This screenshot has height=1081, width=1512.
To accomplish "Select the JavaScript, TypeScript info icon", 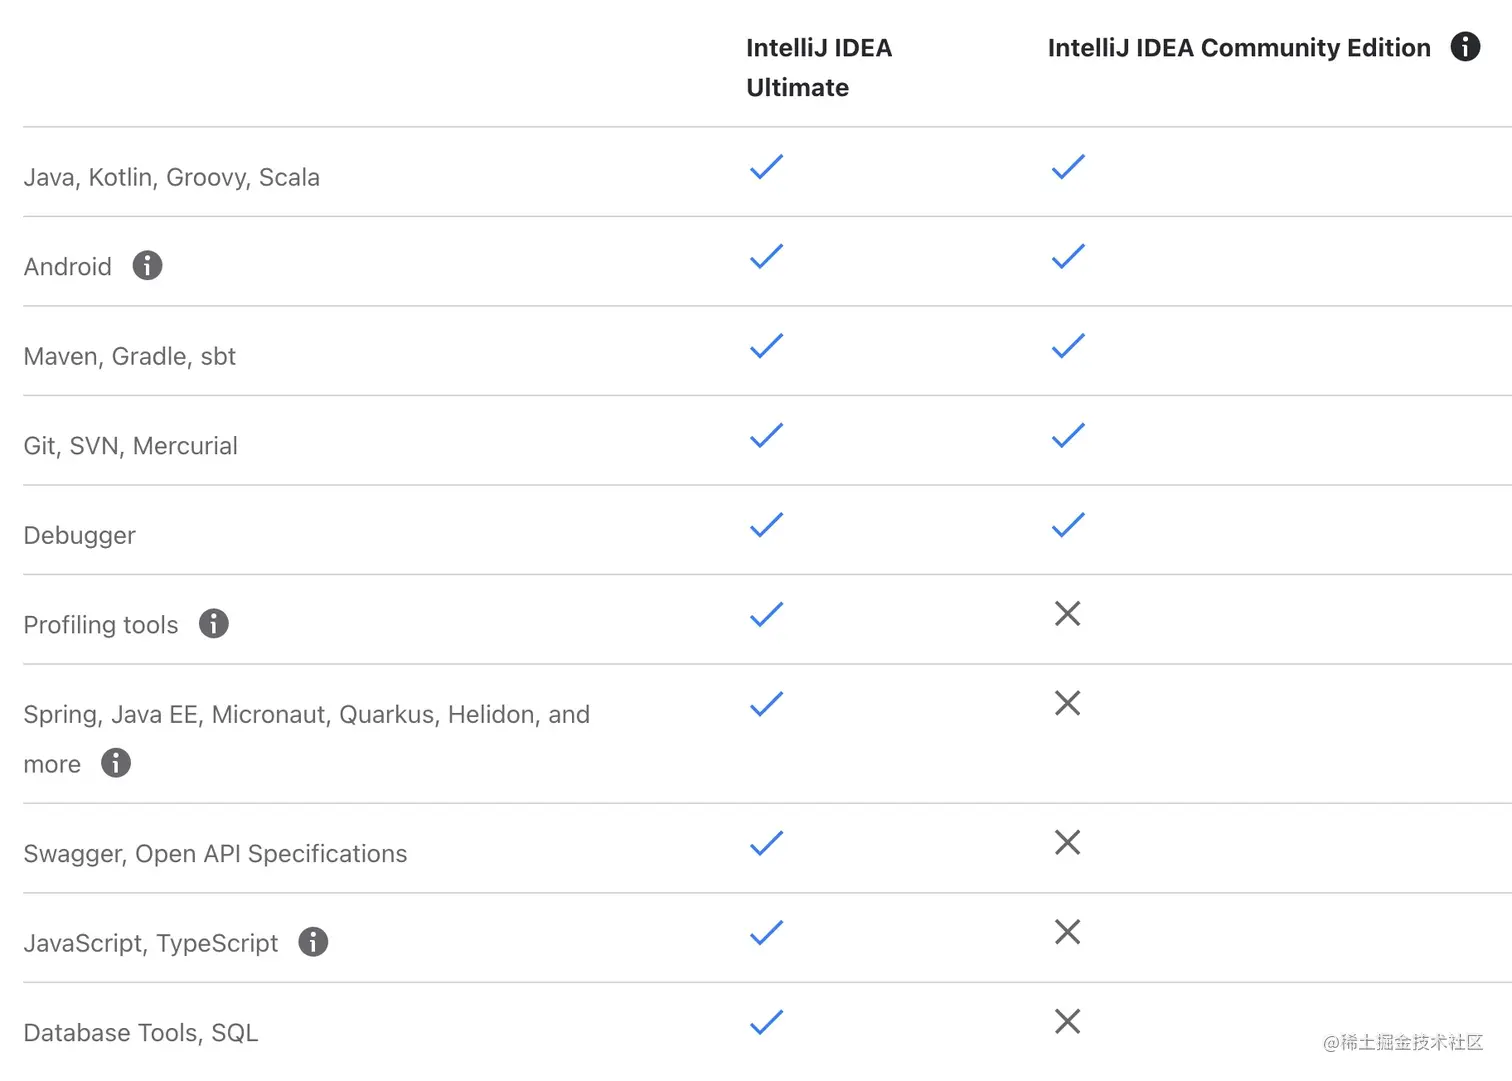I will [312, 941].
